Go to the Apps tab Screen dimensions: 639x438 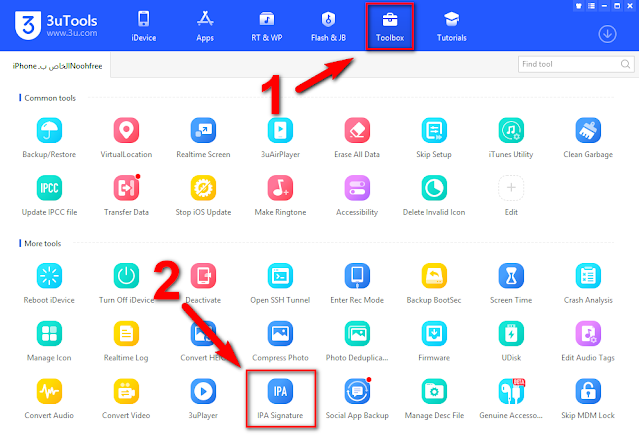tap(205, 26)
